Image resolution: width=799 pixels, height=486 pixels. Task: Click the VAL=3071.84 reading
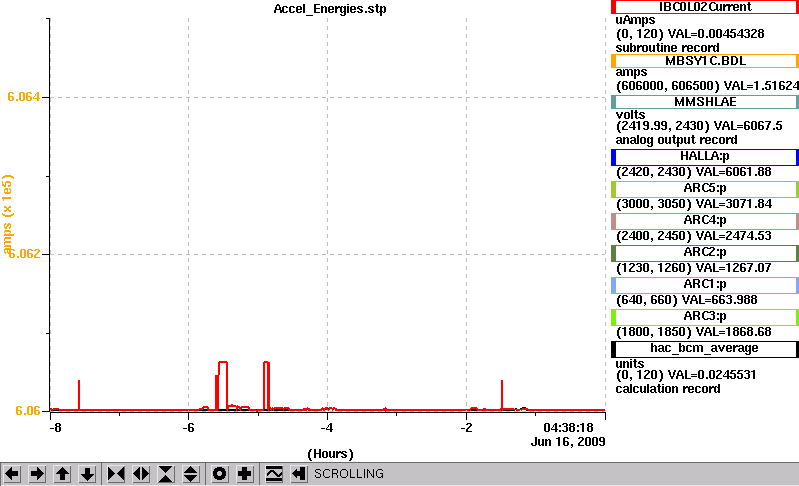click(x=734, y=204)
